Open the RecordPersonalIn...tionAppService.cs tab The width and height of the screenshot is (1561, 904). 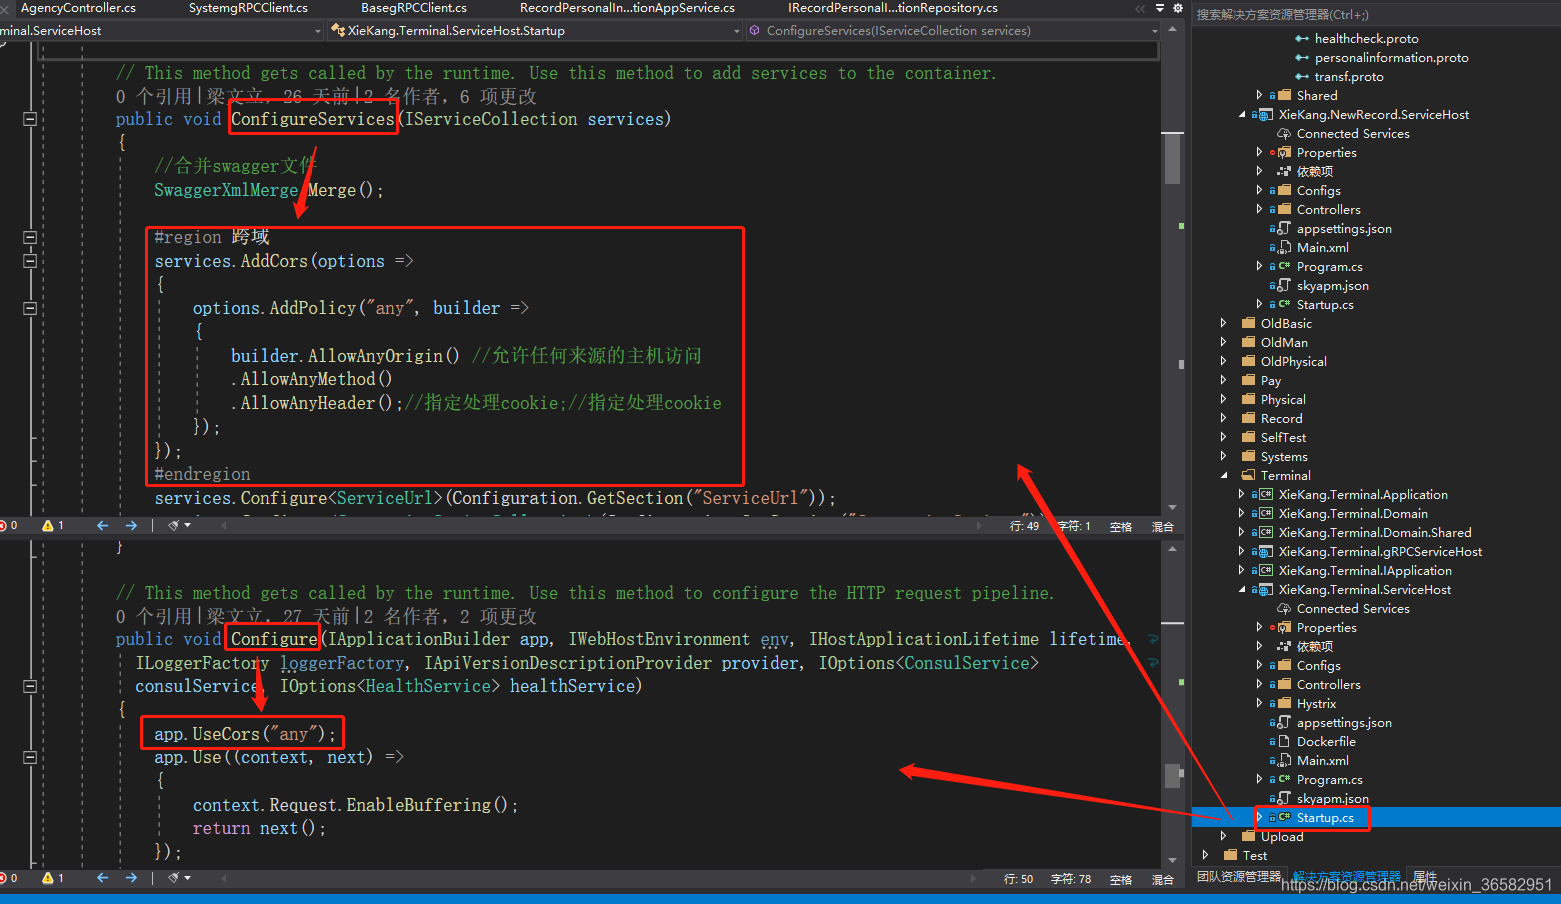tap(627, 8)
